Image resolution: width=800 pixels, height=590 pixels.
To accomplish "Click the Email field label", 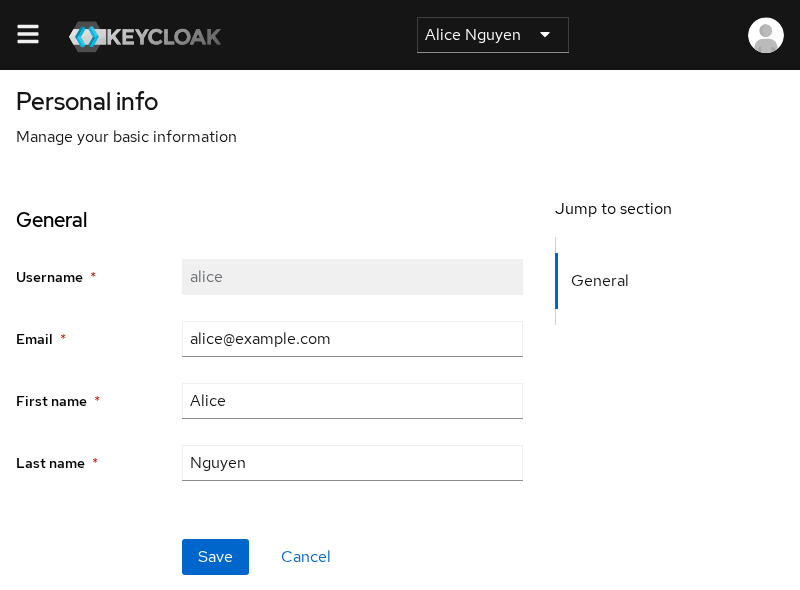I will tap(34, 339).
